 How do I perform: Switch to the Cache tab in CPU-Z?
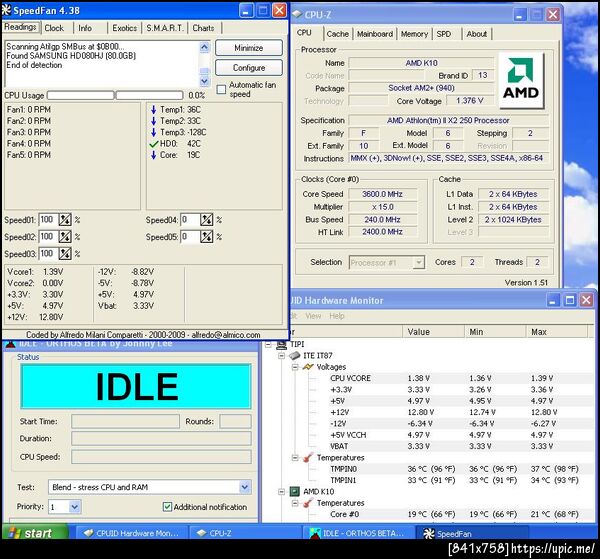point(338,34)
